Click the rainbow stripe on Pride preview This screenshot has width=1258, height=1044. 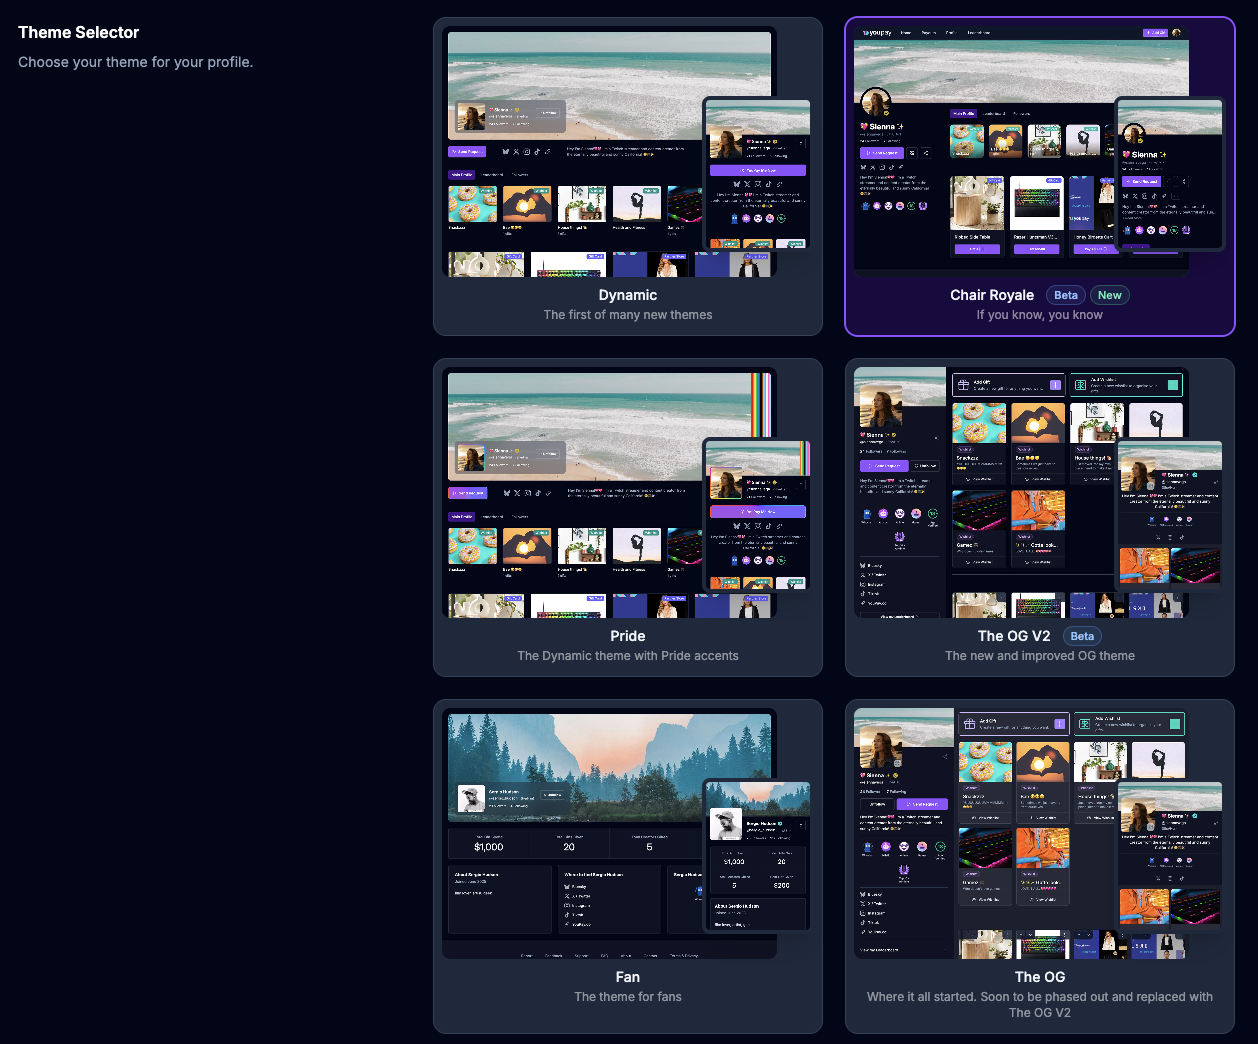[761, 405]
